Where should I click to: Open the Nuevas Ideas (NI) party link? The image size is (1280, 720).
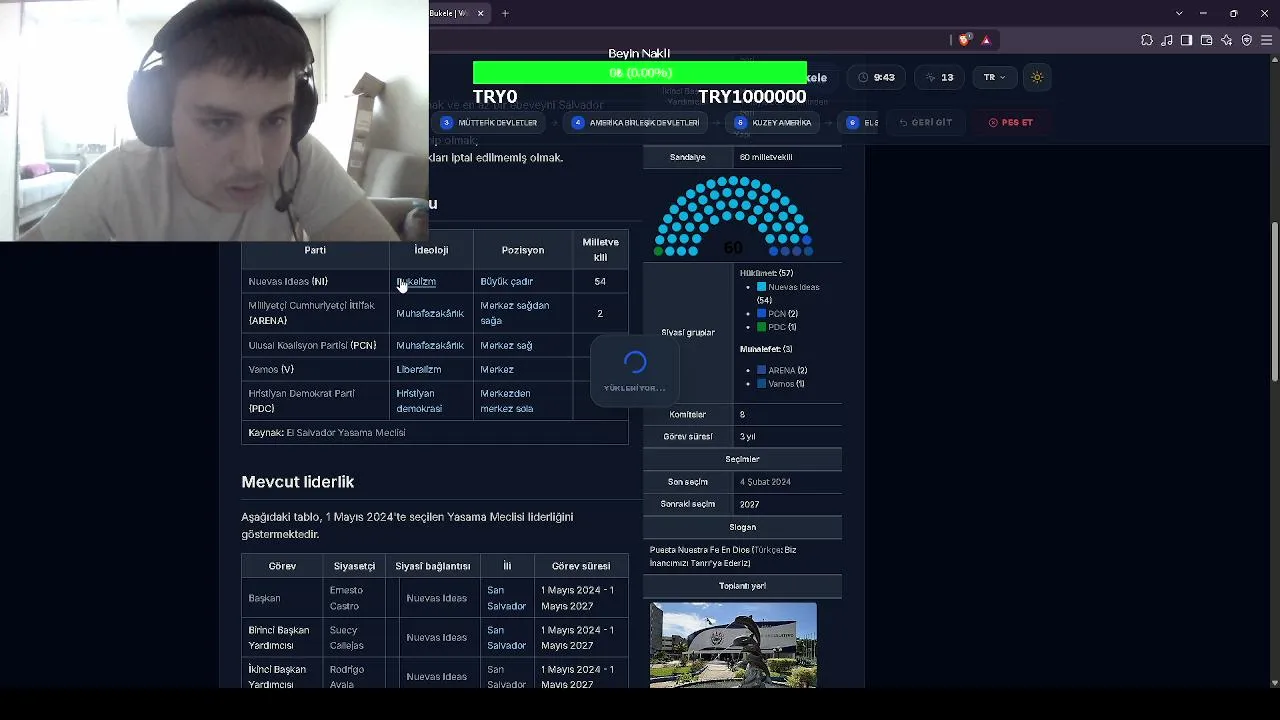click(288, 282)
